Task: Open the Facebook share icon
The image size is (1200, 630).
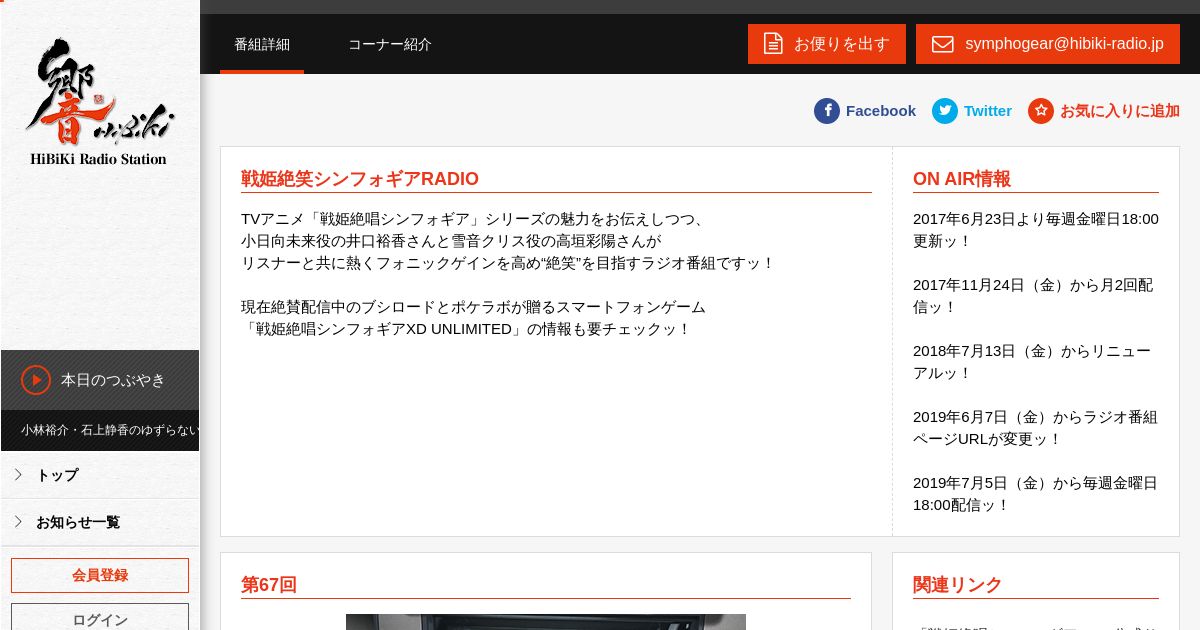Action: (827, 111)
